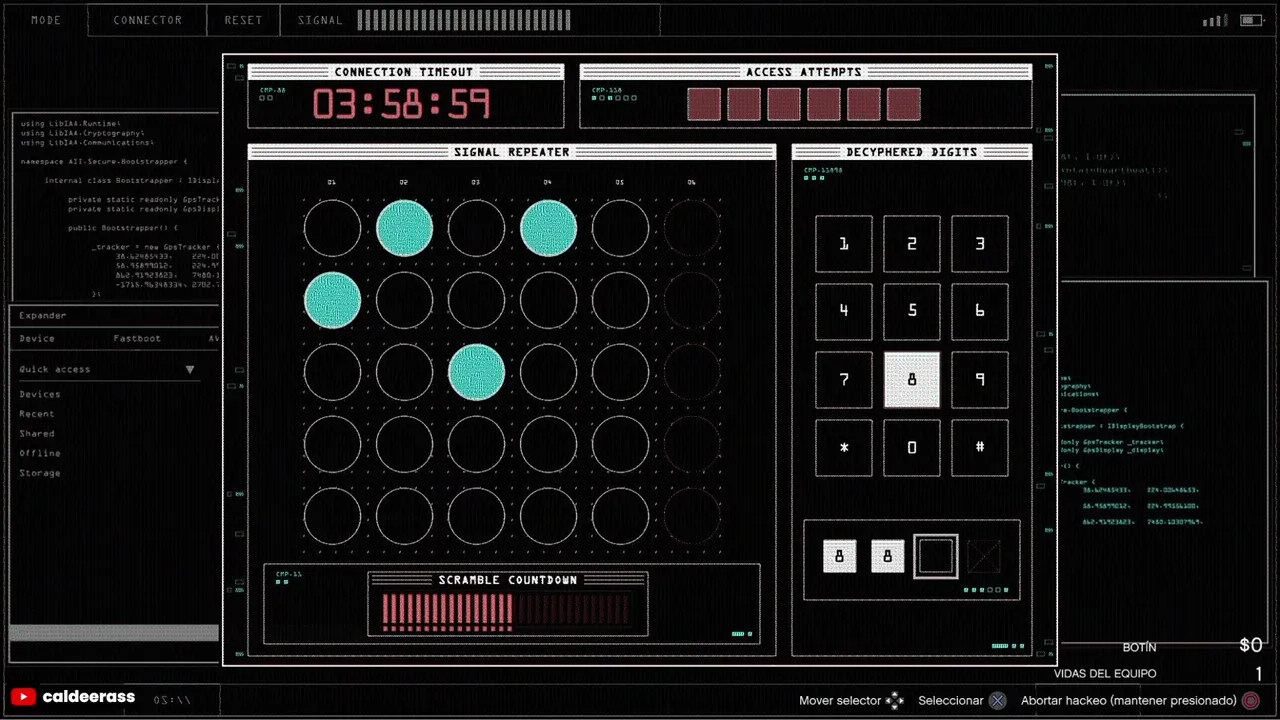Toggle unlit circle in column 01, top row
The height and width of the screenshot is (720, 1280).
click(x=333, y=228)
